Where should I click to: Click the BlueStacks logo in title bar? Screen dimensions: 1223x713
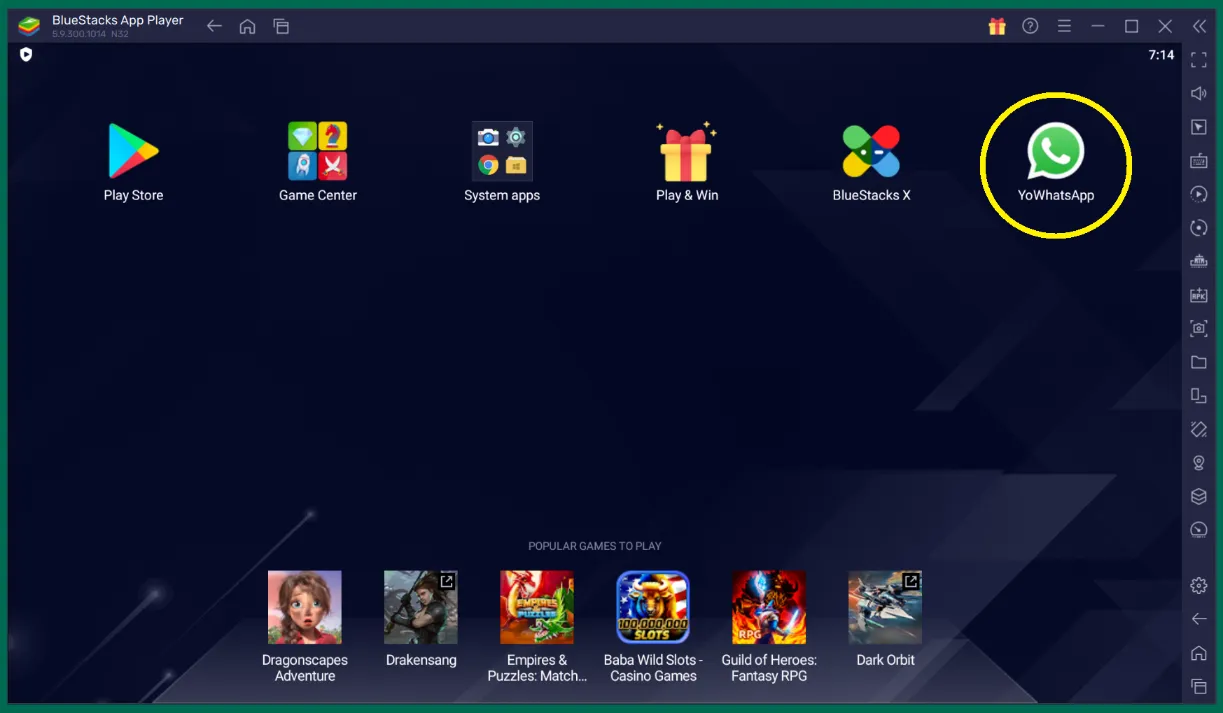point(30,26)
